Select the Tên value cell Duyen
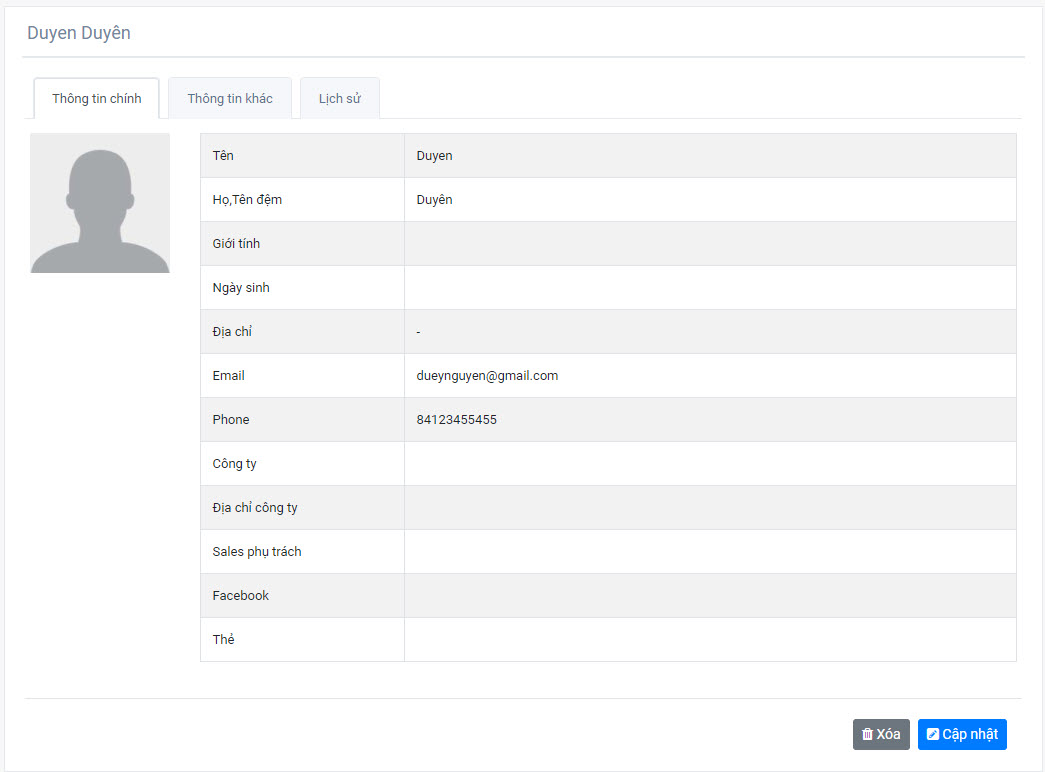The image size is (1045, 772). tap(435, 156)
